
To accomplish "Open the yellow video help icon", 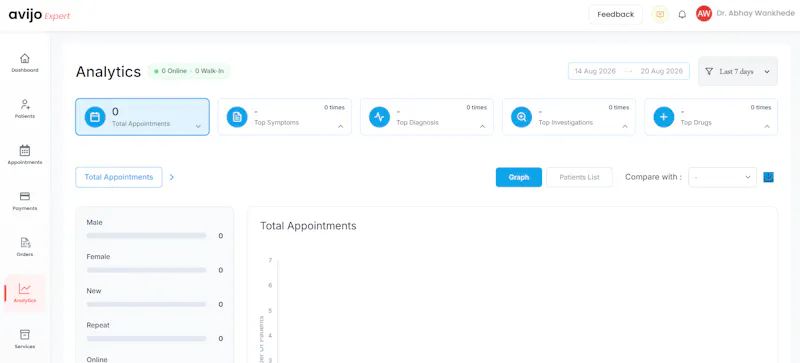I will 660,14.
